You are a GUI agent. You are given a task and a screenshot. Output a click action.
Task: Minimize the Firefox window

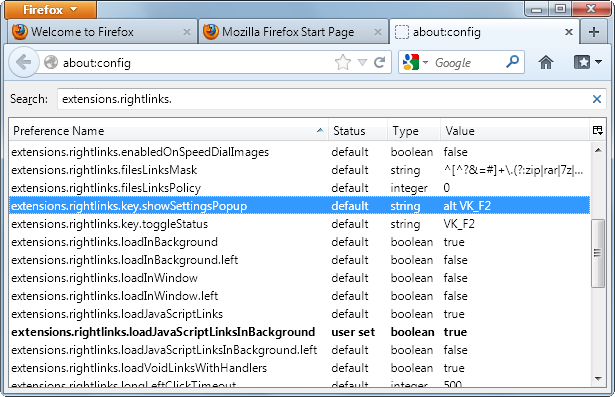537,9
